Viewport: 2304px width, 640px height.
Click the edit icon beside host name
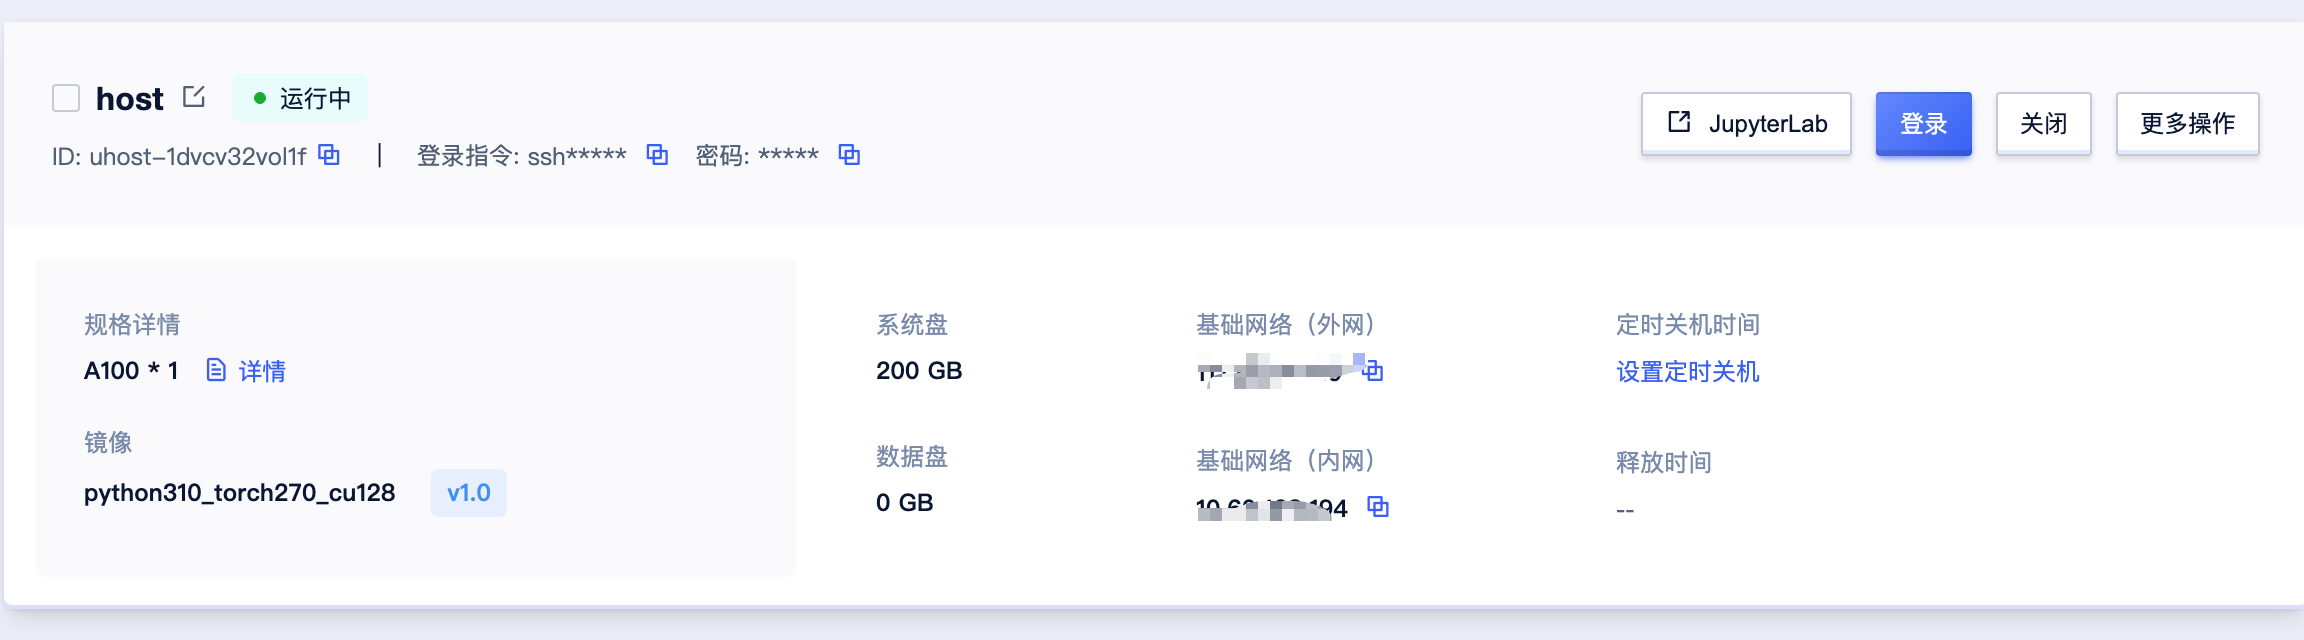(x=194, y=97)
